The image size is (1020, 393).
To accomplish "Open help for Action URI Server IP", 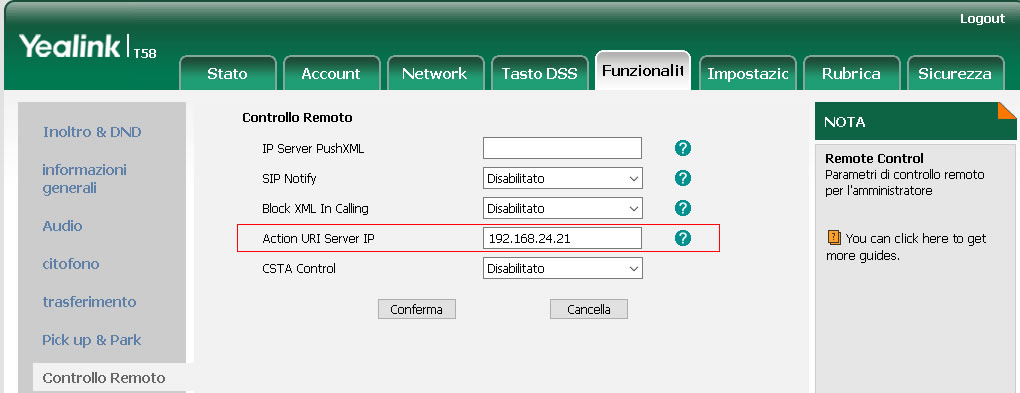I will click(682, 238).
